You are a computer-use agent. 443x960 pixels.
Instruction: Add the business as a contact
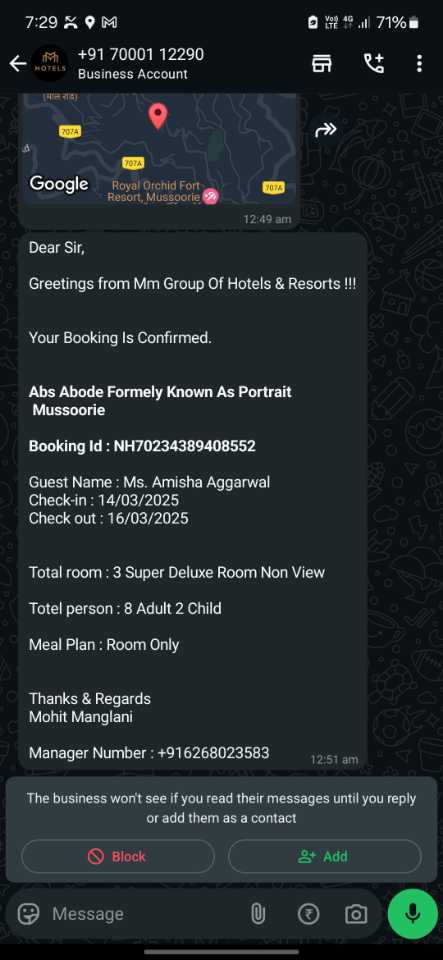[x=324, y=856]
